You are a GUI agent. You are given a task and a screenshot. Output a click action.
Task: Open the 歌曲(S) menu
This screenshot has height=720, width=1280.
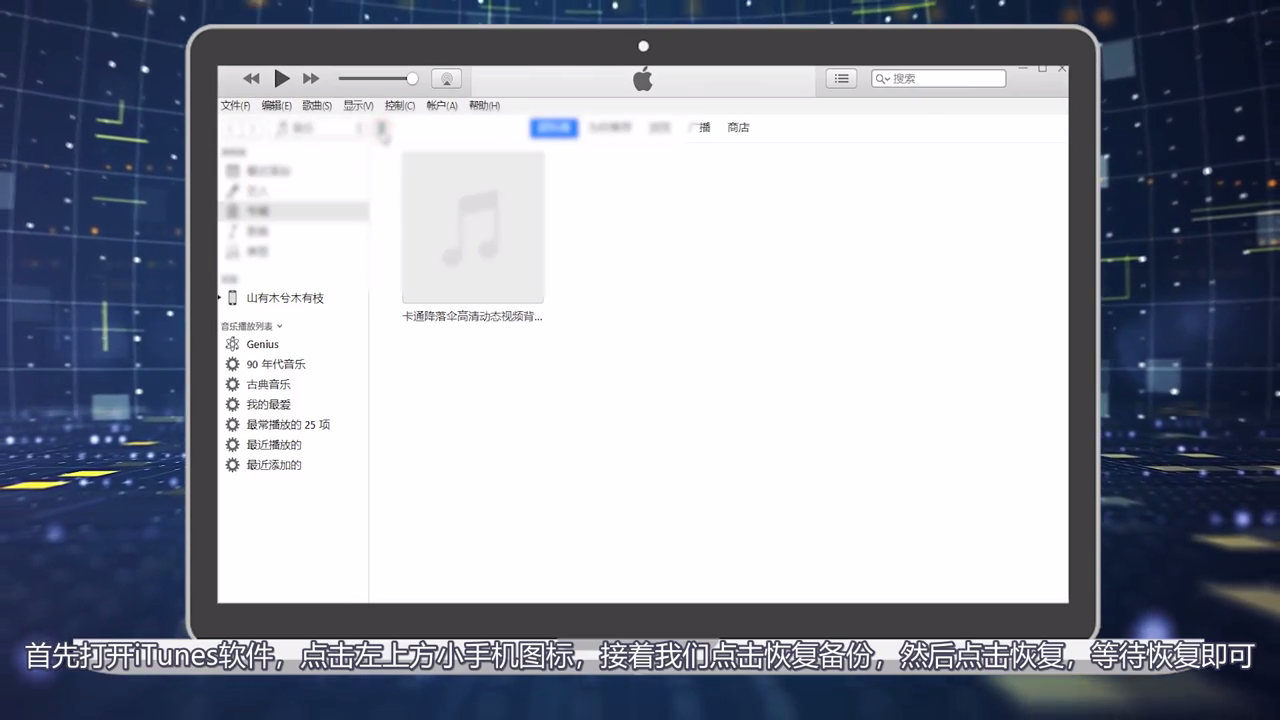317,105
